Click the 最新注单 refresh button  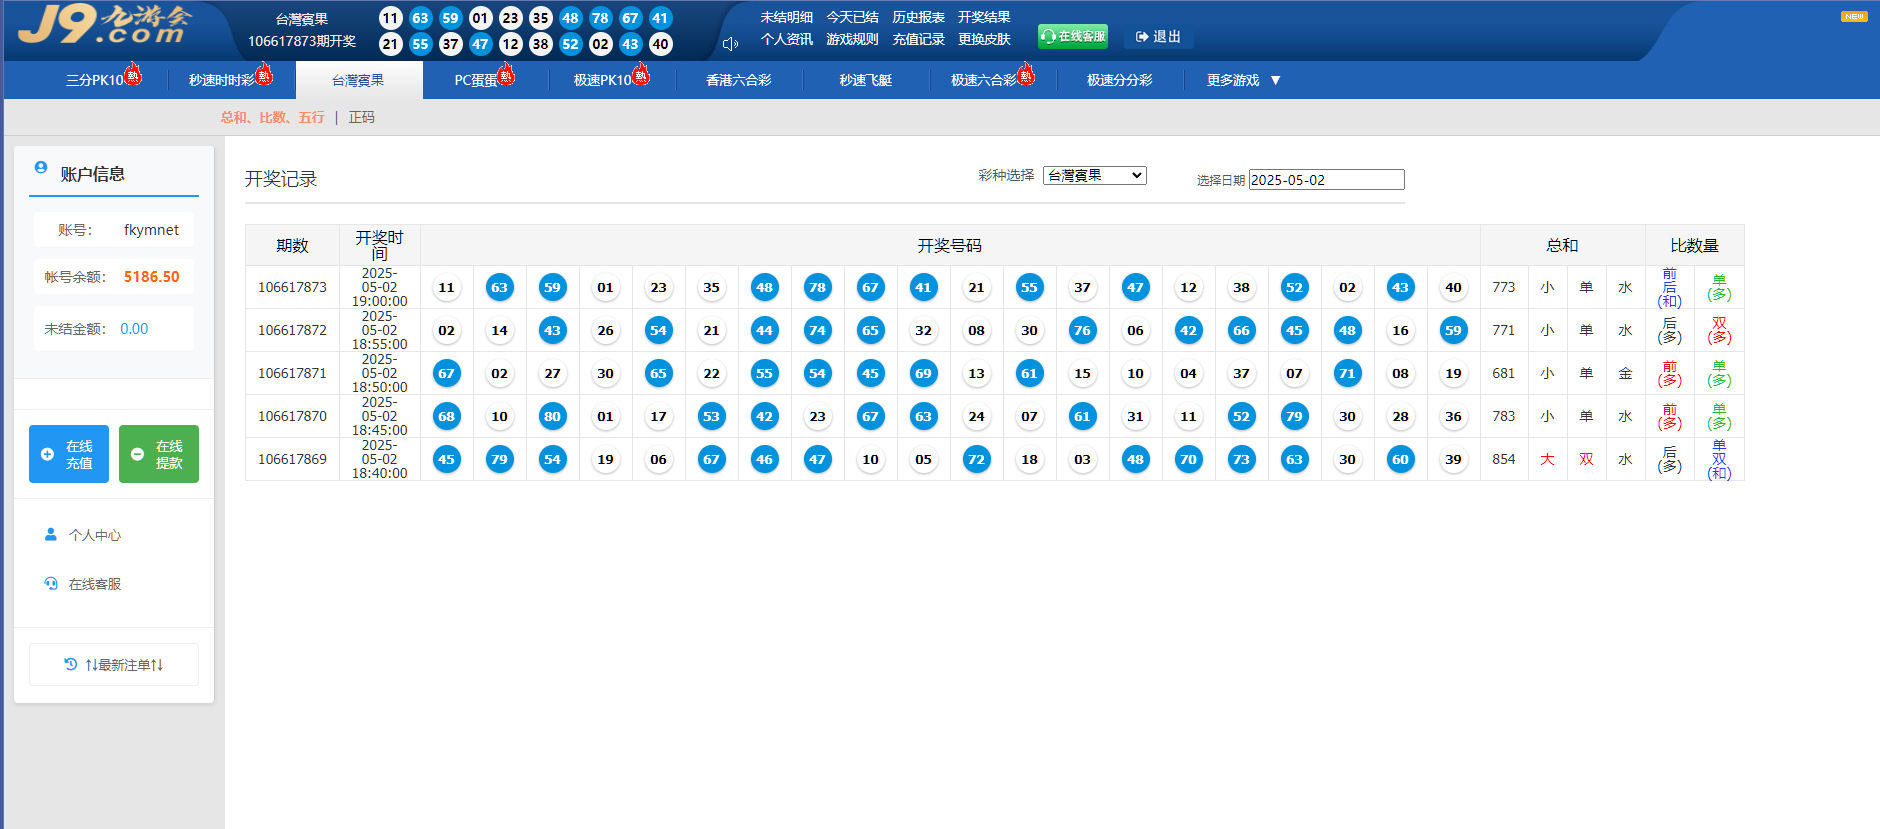pyautogui.click(x=114, y=665)
